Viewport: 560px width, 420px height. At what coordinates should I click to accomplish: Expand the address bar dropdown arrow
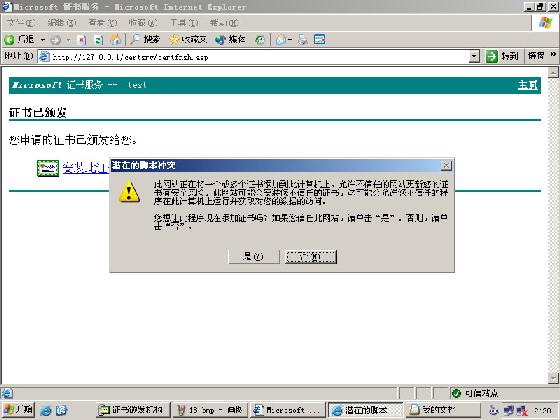474,57
